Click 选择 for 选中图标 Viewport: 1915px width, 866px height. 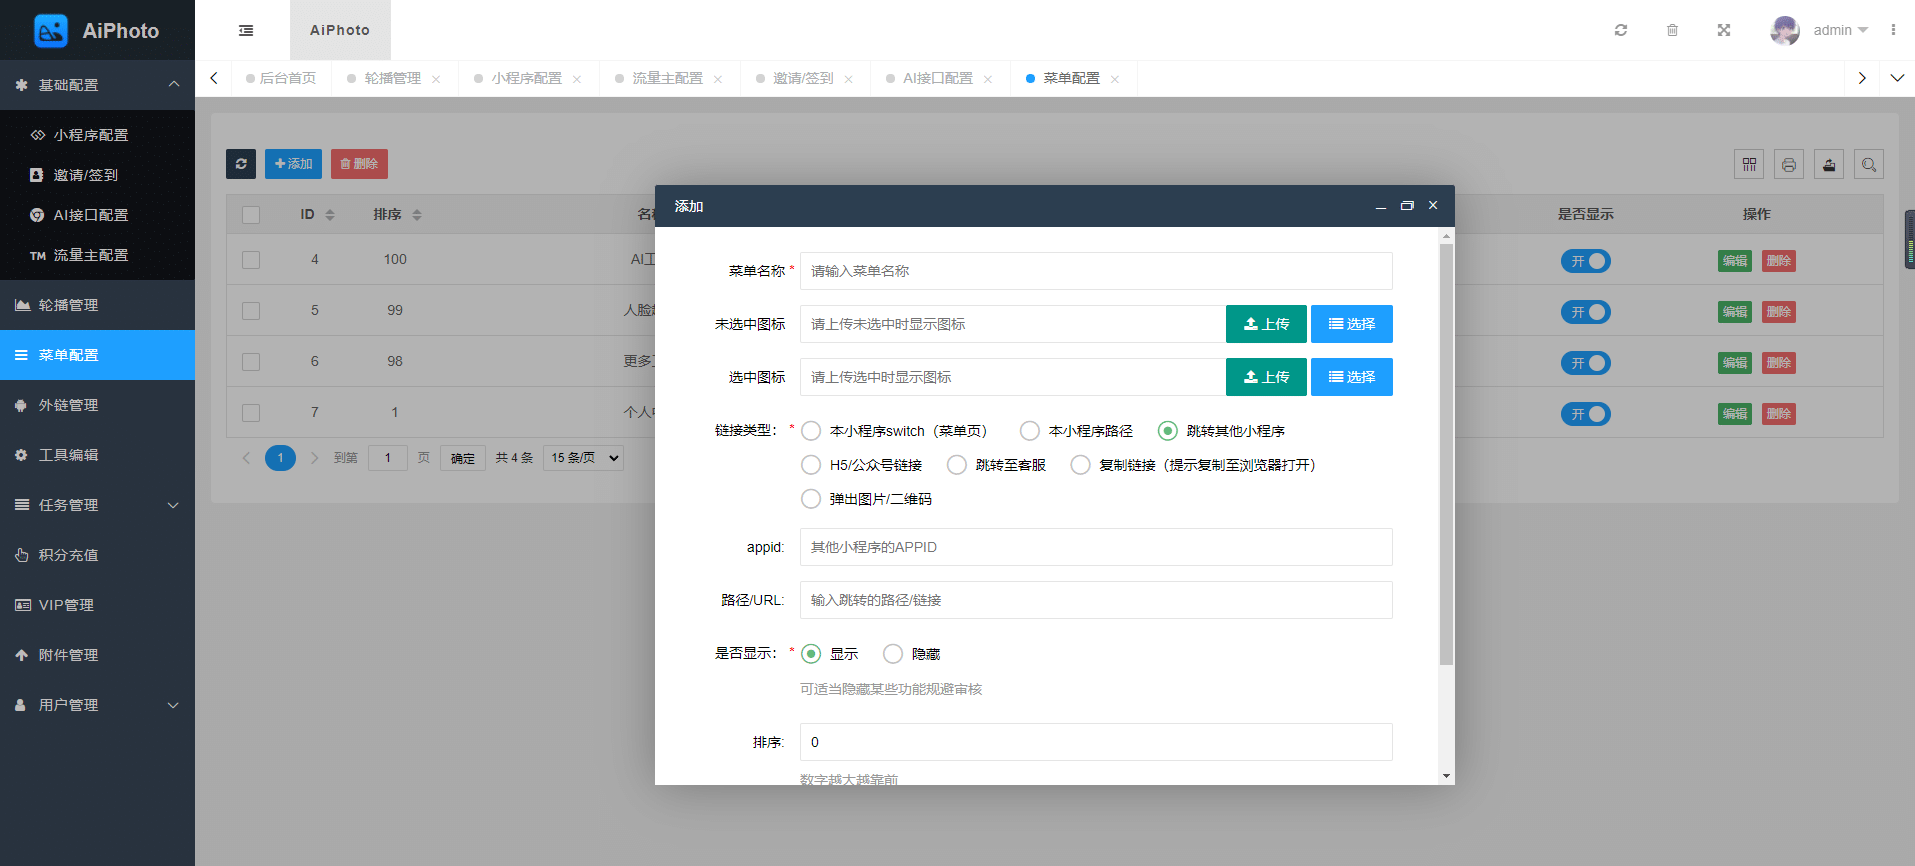point(1352,377)
